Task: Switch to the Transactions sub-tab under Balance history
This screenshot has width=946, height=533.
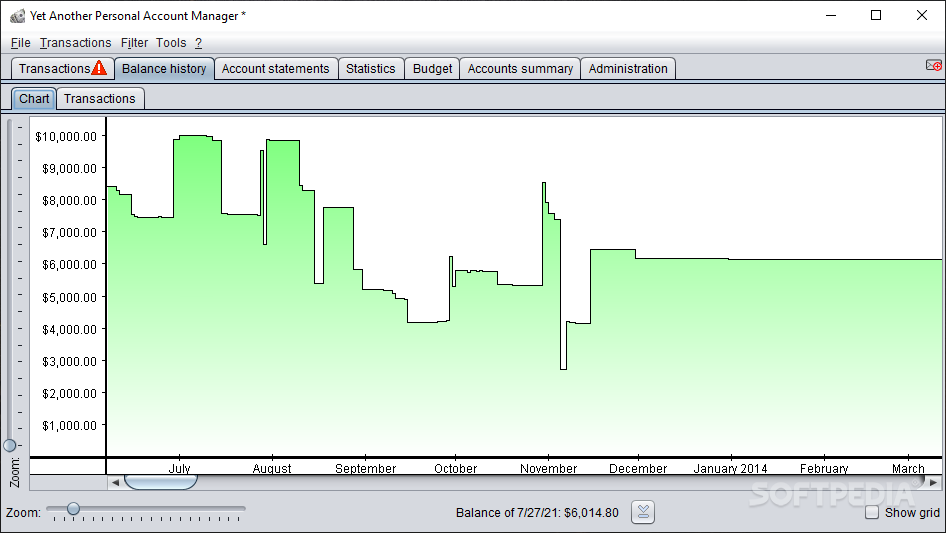Action: 100,98
